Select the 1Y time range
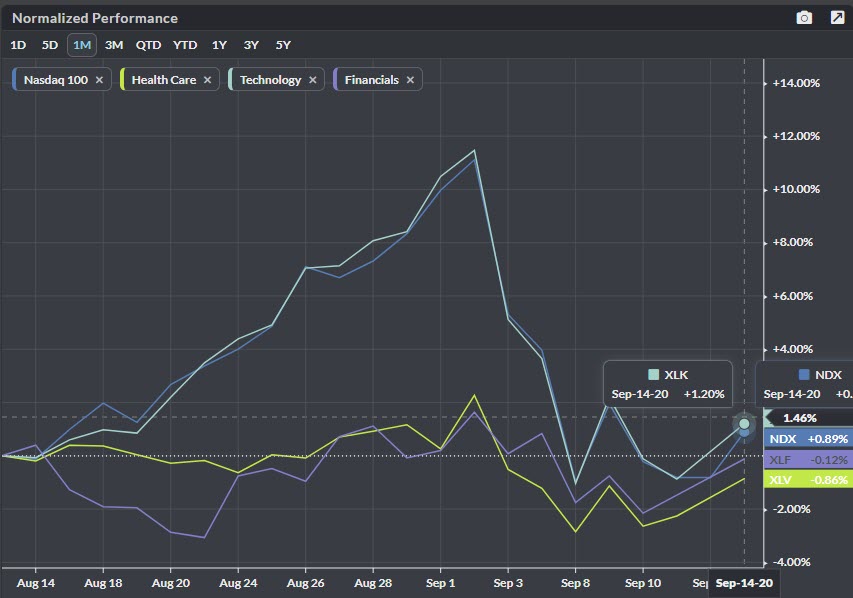 click(219, 44)
